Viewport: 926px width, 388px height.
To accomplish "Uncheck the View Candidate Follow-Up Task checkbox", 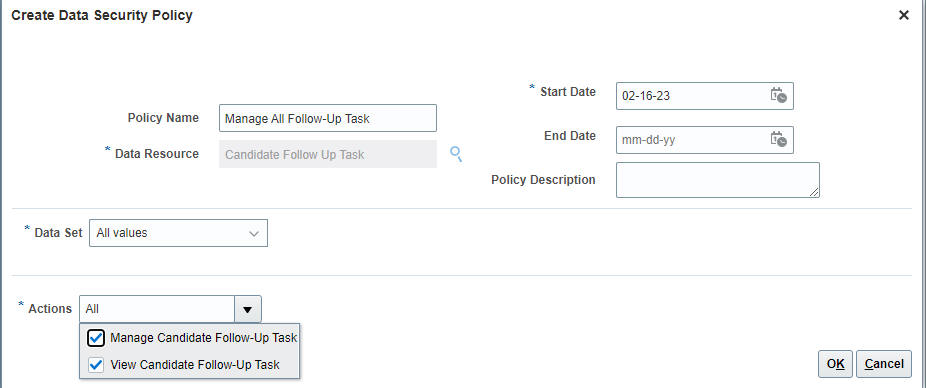I will point(96,365).
